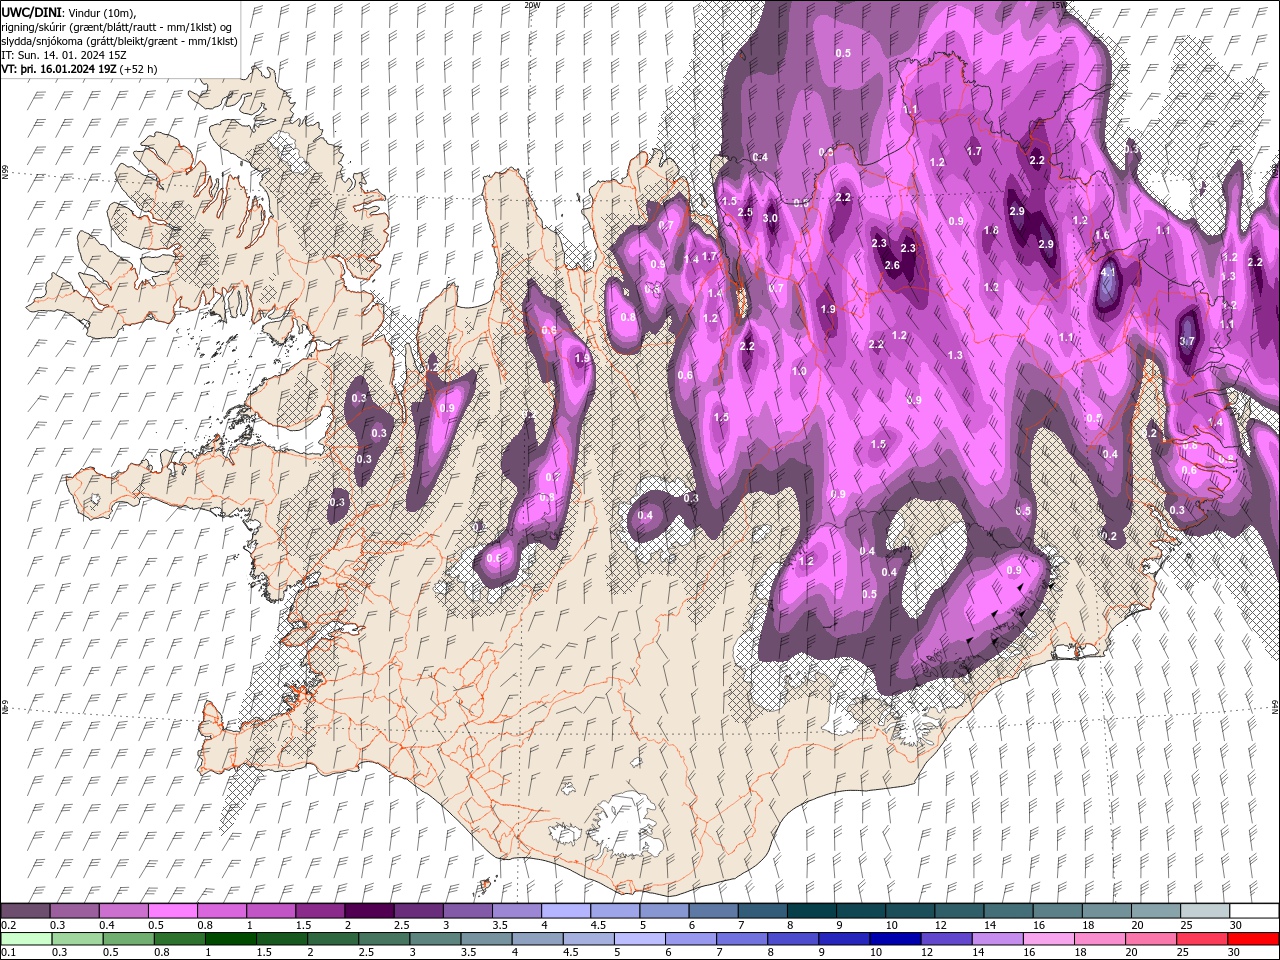1280x960 pixels.
Task: Click the 15W longitude label
Action: point(1059,5)
